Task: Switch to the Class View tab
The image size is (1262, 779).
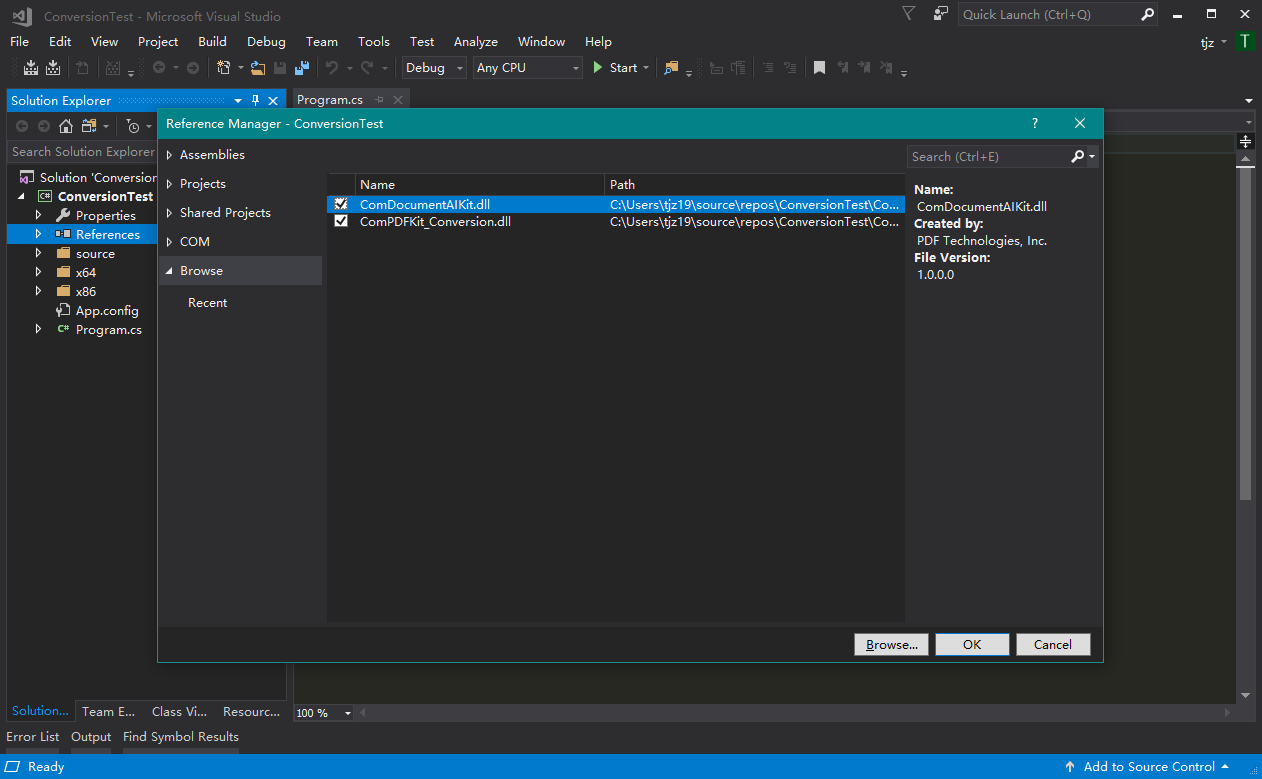Action: coord(180,712)
